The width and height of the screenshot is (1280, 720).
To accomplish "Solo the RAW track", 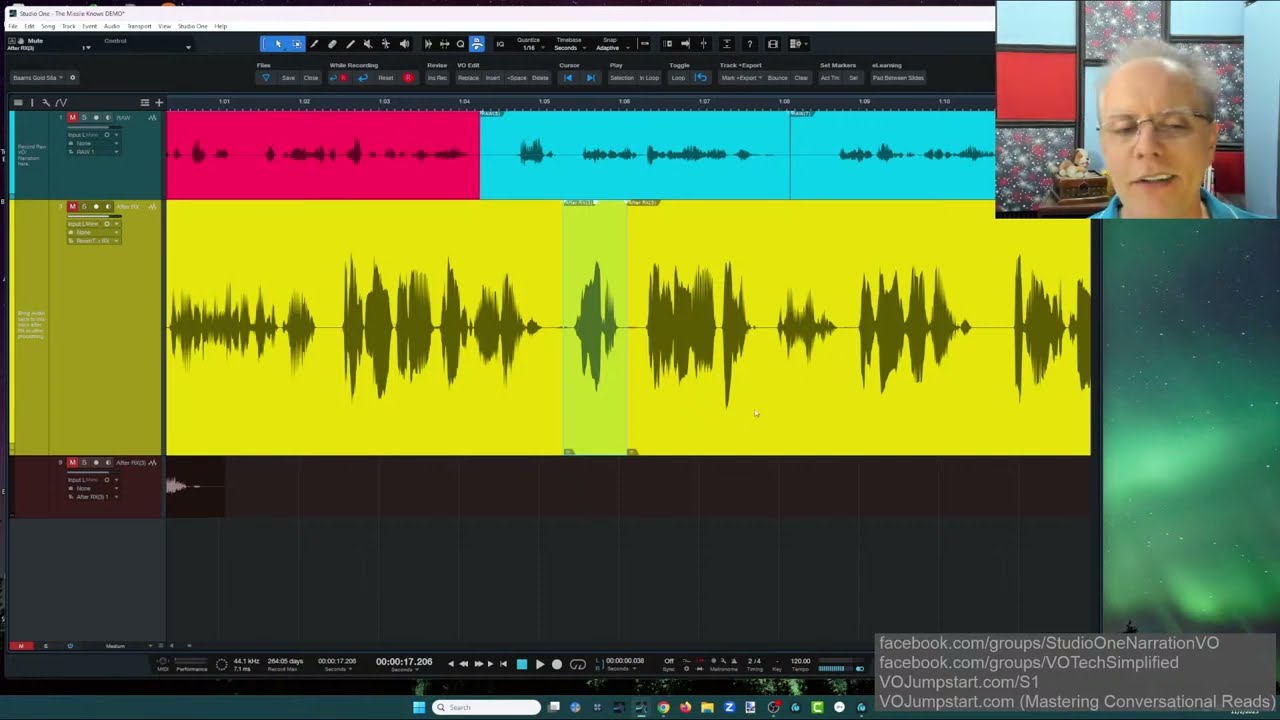I will 84,118.
